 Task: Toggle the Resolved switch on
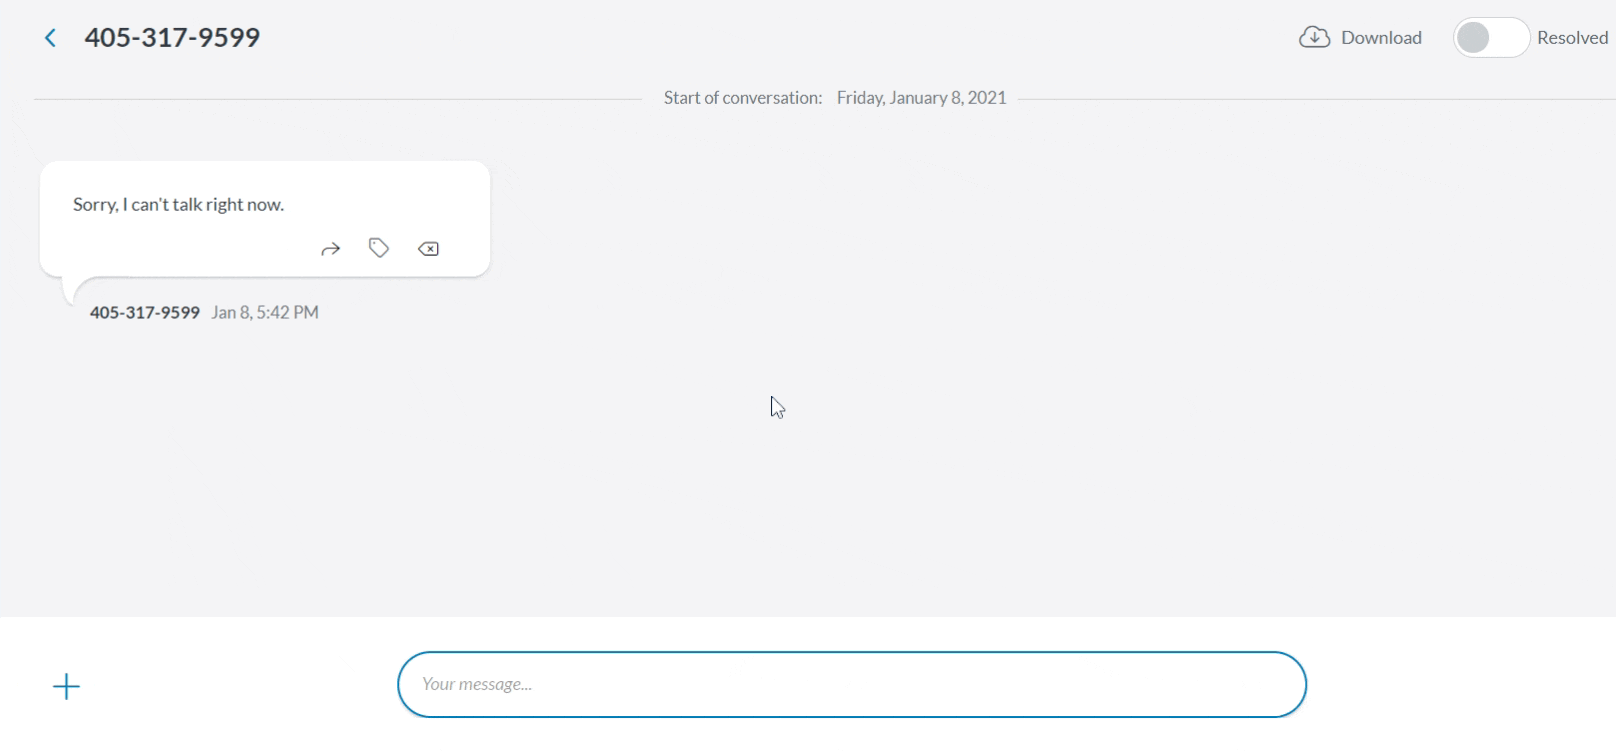(x=1491, y=37)
